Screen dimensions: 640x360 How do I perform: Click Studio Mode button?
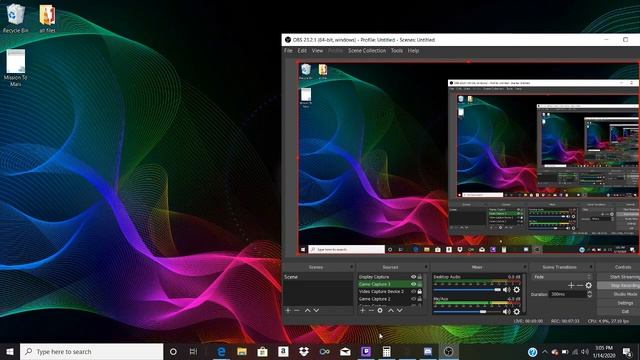click(619, 294)
